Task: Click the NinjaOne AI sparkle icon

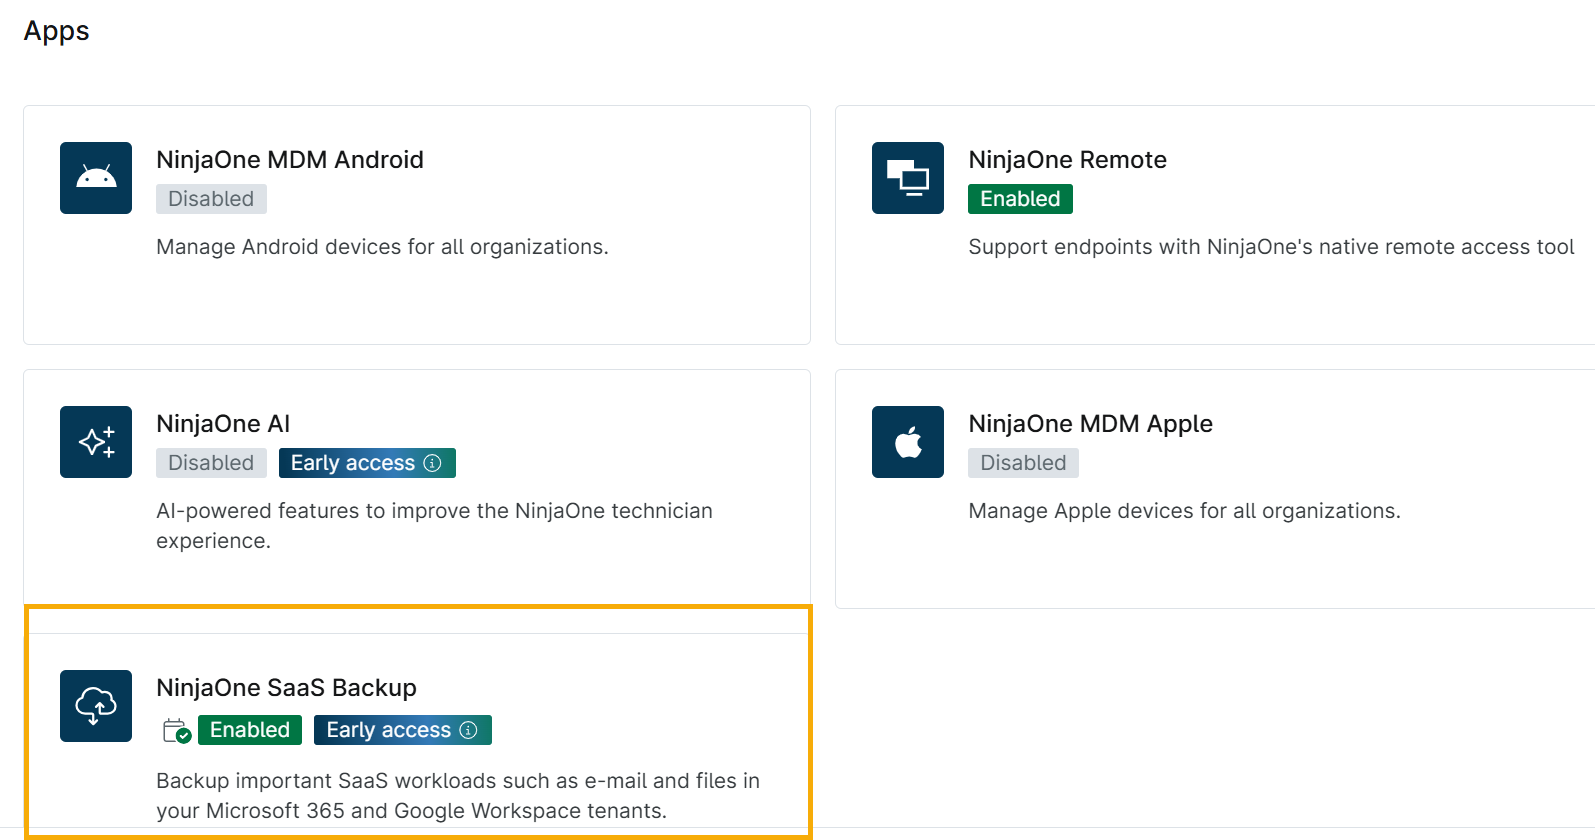Action: click(x=96, y=442)
